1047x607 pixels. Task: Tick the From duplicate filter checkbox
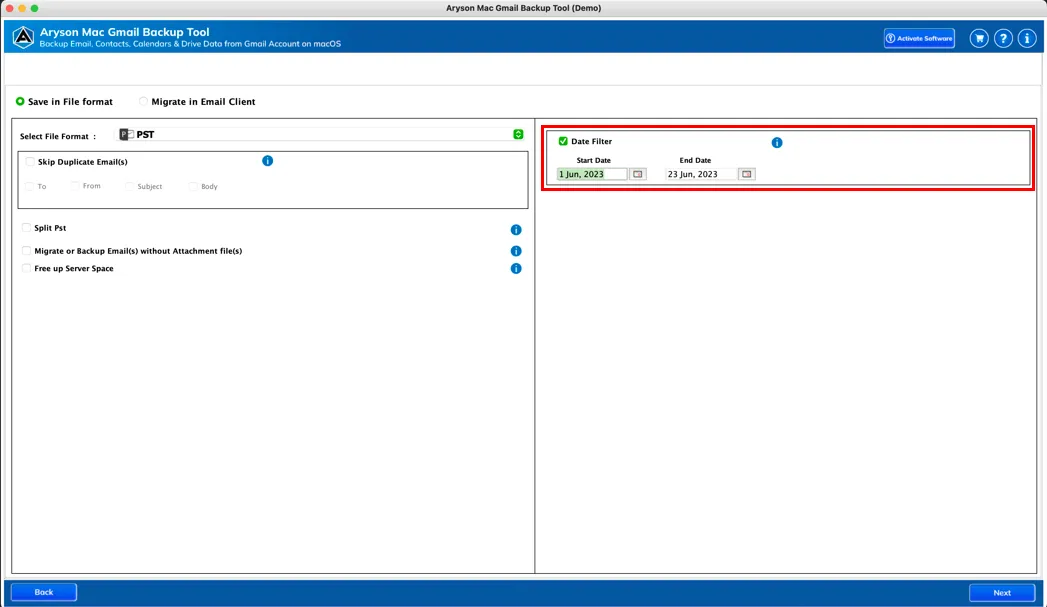[x=75, y=186]
